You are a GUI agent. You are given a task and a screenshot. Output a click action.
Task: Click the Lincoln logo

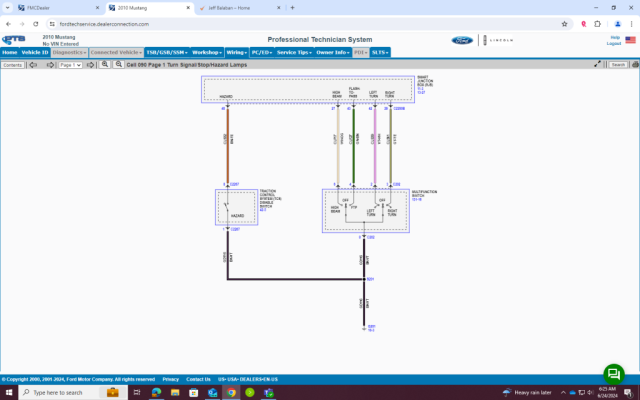click(498, 40)
